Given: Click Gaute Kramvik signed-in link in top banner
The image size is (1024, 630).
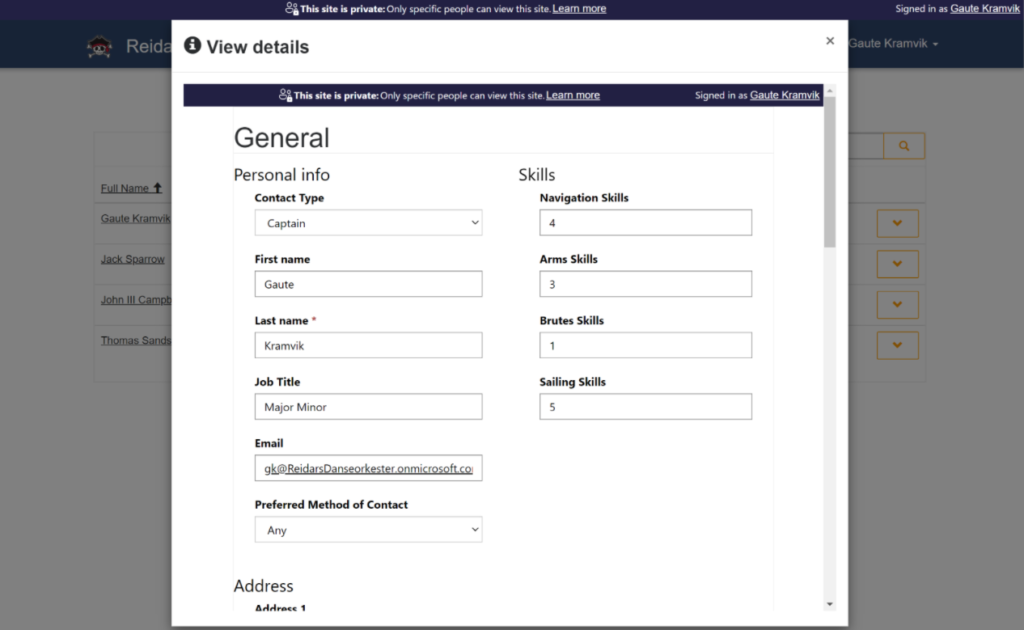Looking at the screenshot, I should 984,8.
